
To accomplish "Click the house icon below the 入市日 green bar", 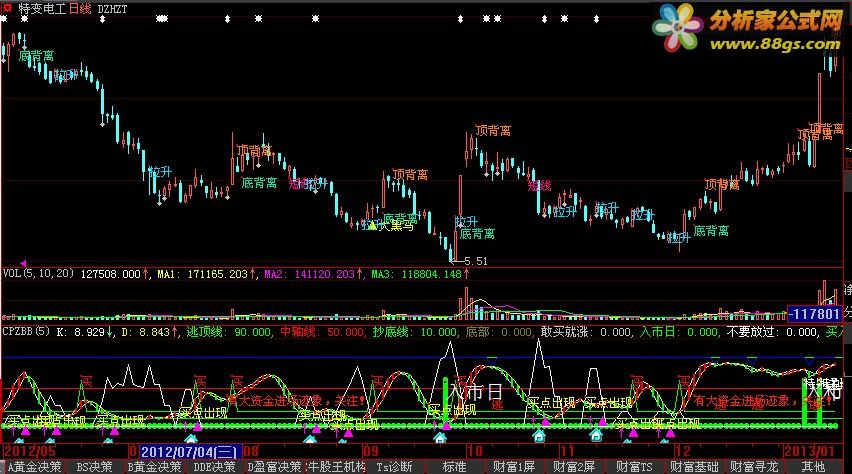I will click(440, 438).
